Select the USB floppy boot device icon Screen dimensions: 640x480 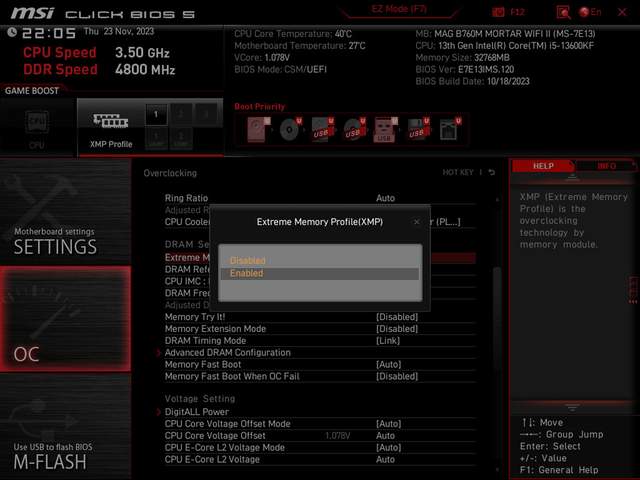coord(418,130)
